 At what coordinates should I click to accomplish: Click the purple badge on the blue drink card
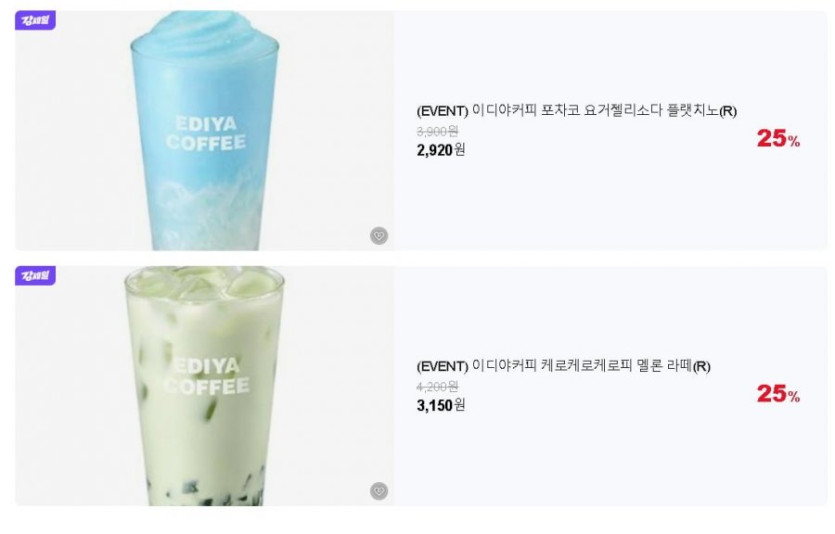[x=35, y=20]
